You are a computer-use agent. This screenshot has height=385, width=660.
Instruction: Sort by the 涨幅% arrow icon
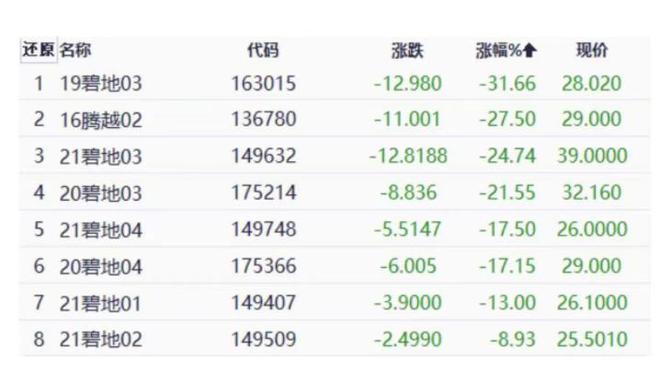tap(529, 51)
